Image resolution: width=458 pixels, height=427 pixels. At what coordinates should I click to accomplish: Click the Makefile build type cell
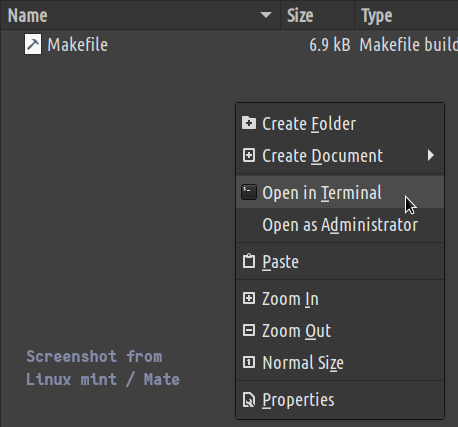tap(409, 45)
